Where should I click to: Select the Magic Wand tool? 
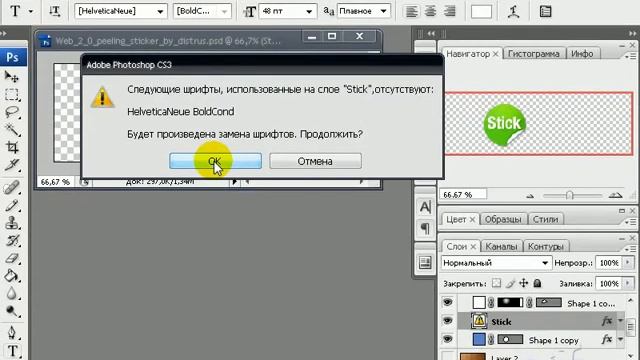12,130
